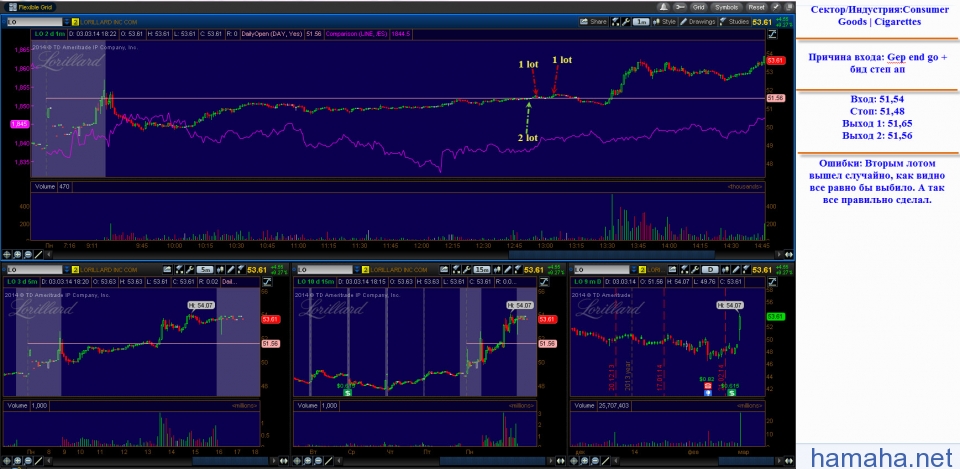The width and height of the screenshot is (960, 469).
Task: Change the 1m timeframe selector
Action: click(641, 22)
